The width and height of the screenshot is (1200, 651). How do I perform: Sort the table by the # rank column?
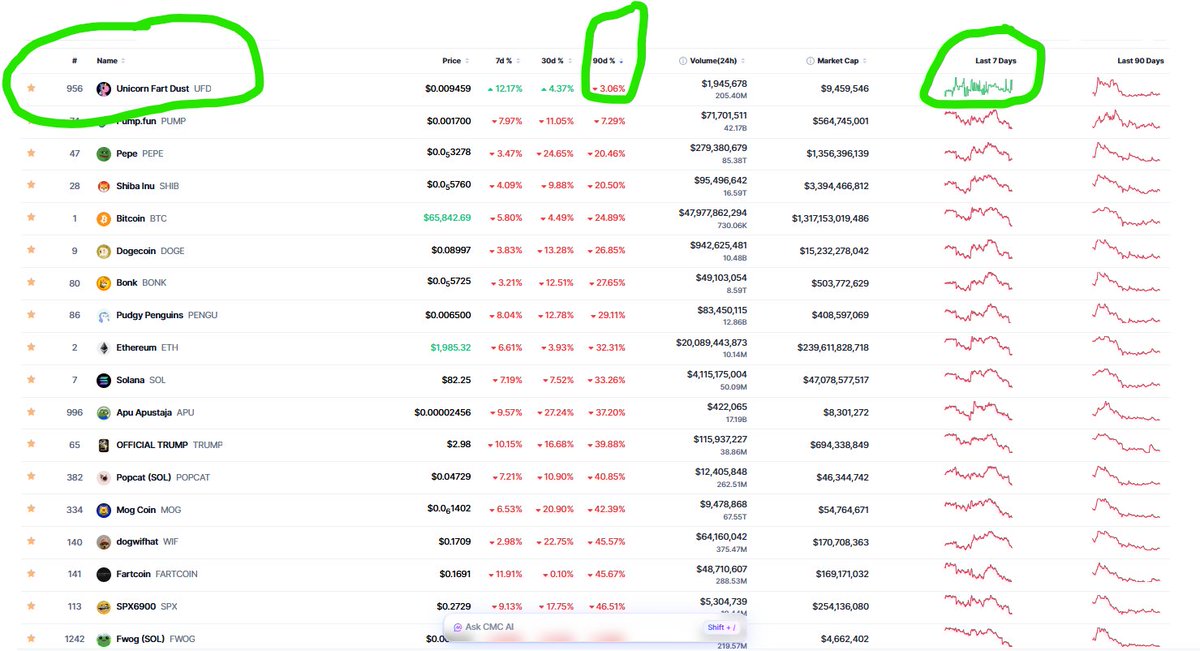click(75, 61)
